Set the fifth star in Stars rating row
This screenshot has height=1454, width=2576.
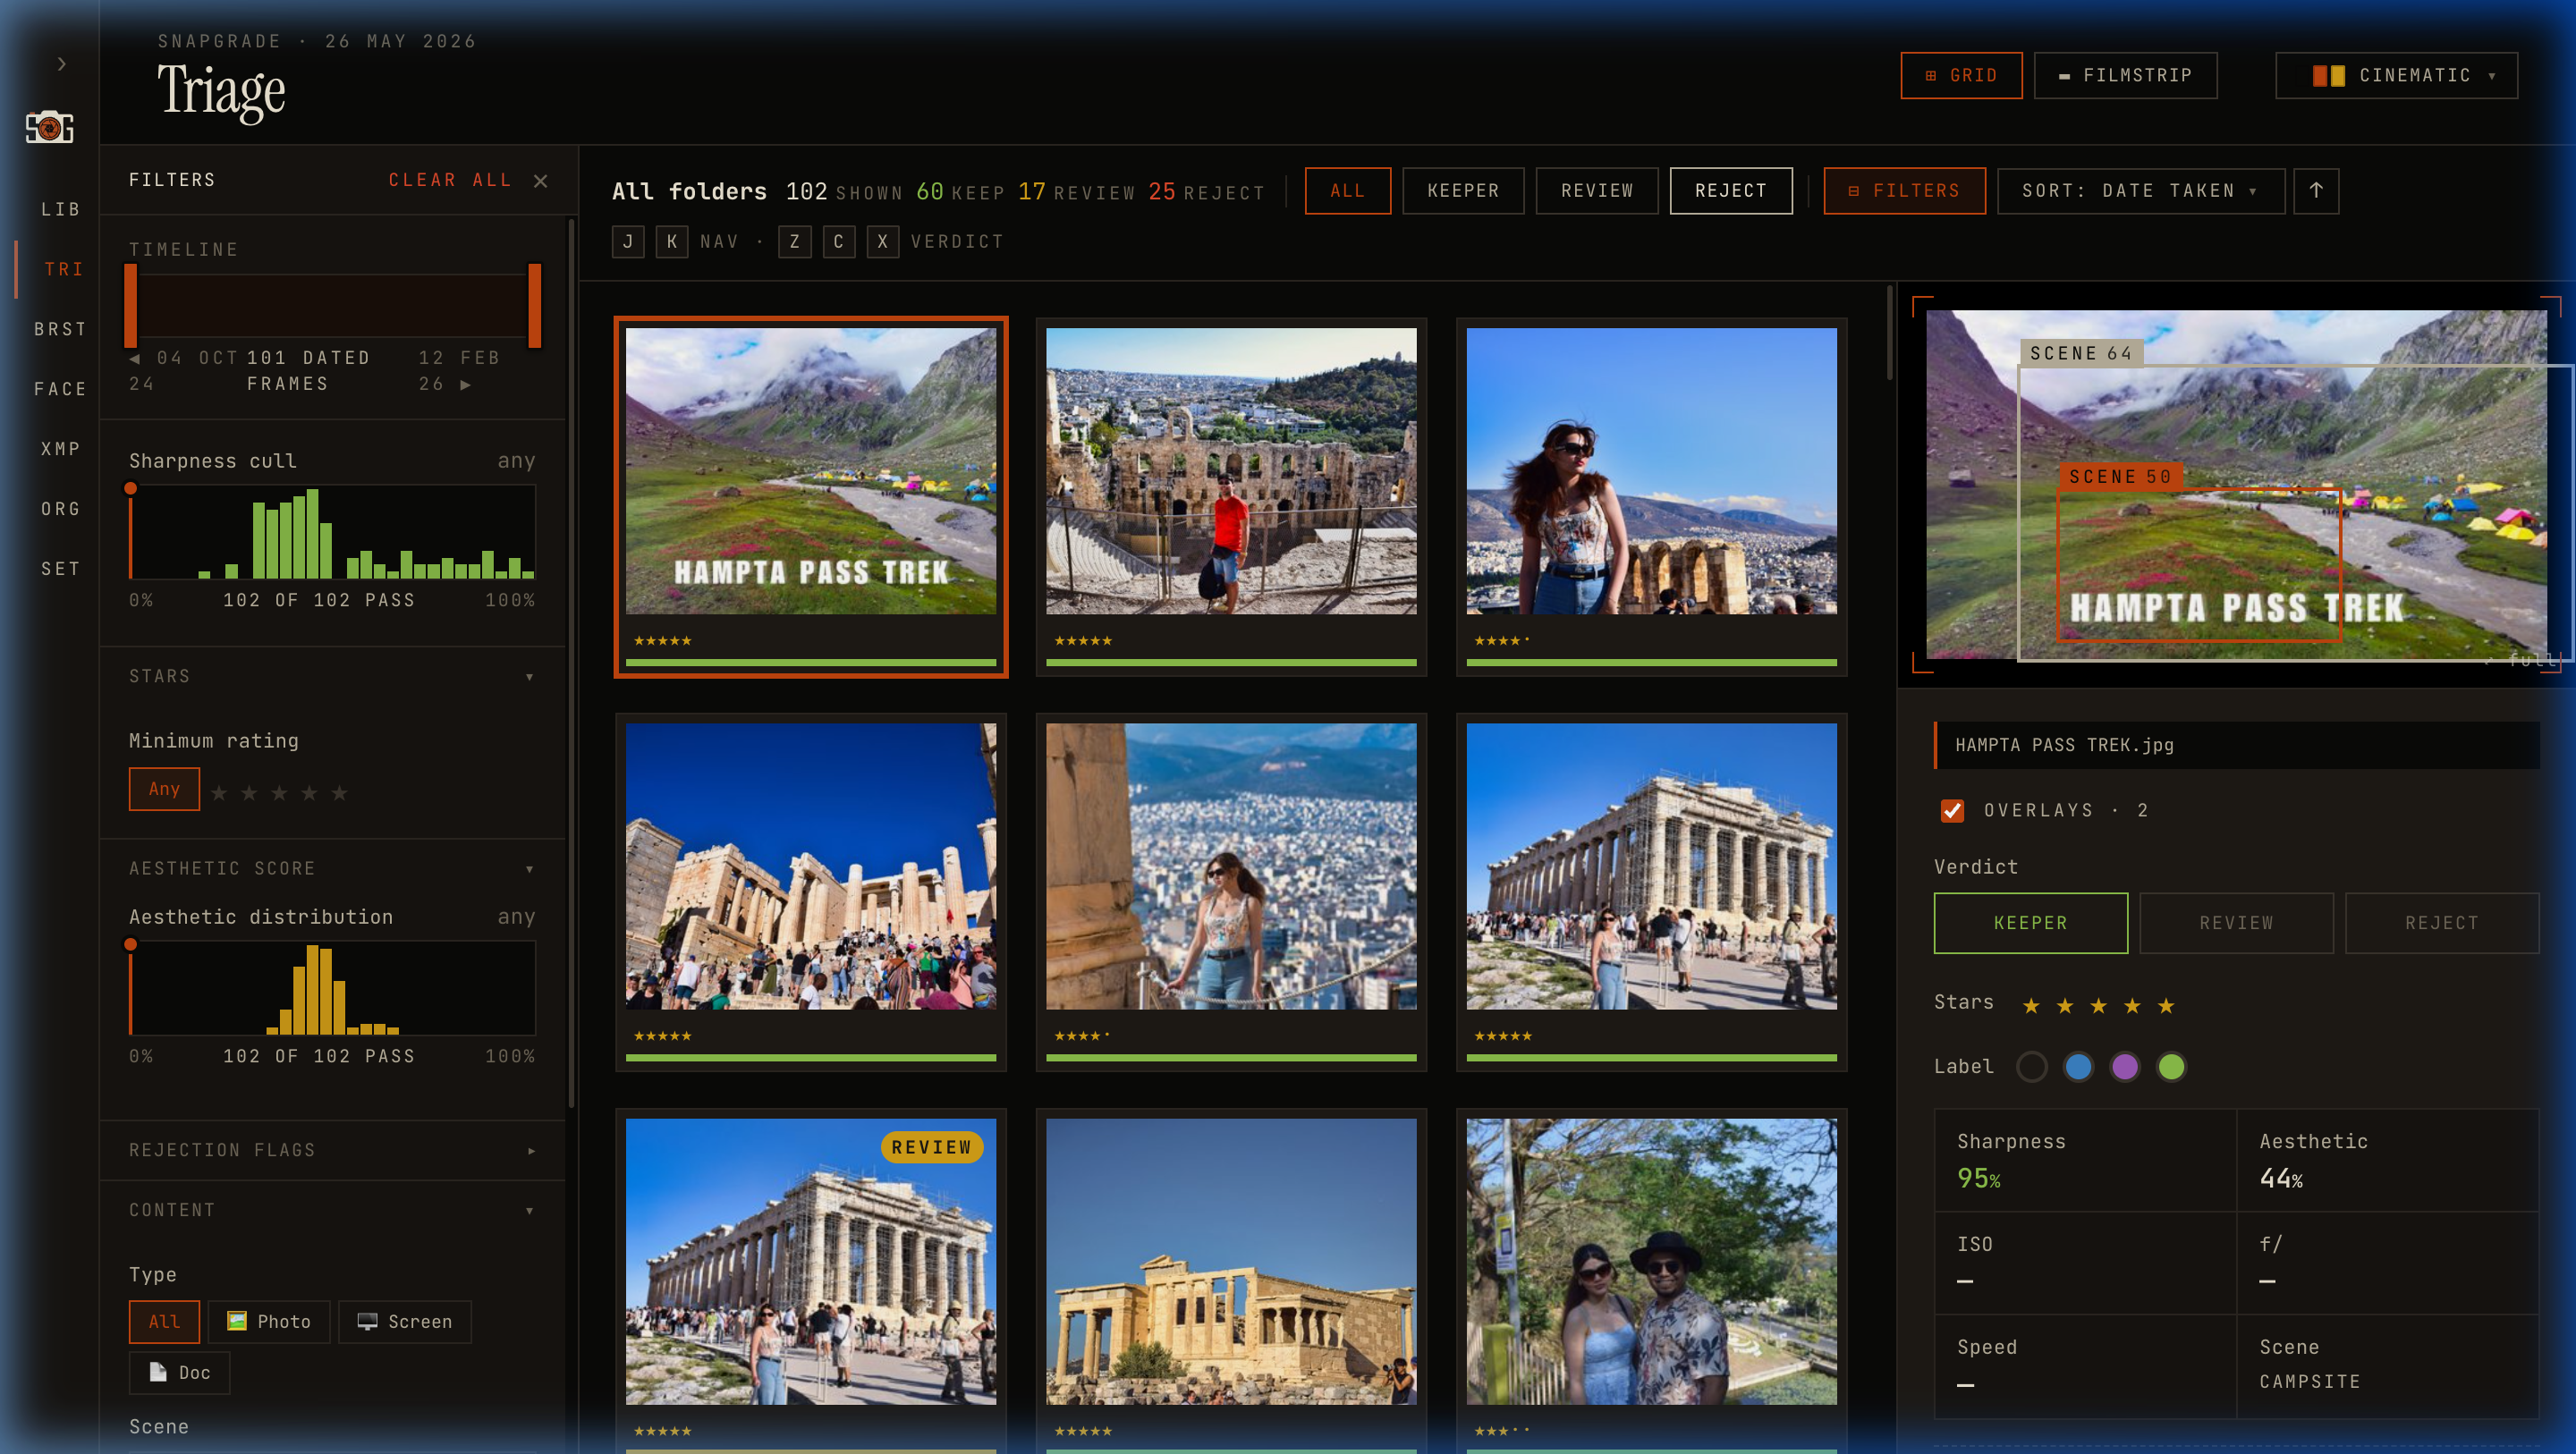tap(2166, 1006)
